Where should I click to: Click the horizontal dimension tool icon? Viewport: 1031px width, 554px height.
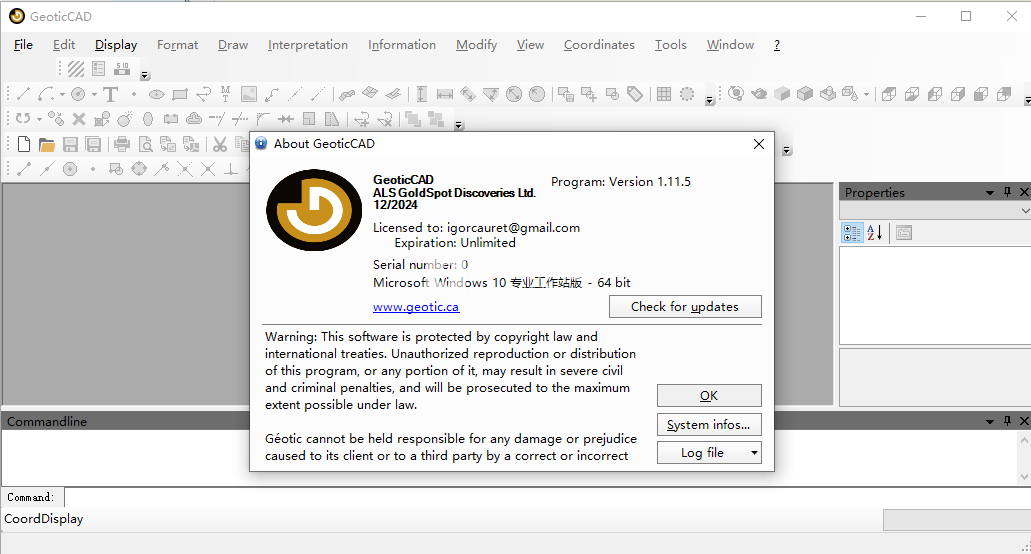[x=444, y=95]
